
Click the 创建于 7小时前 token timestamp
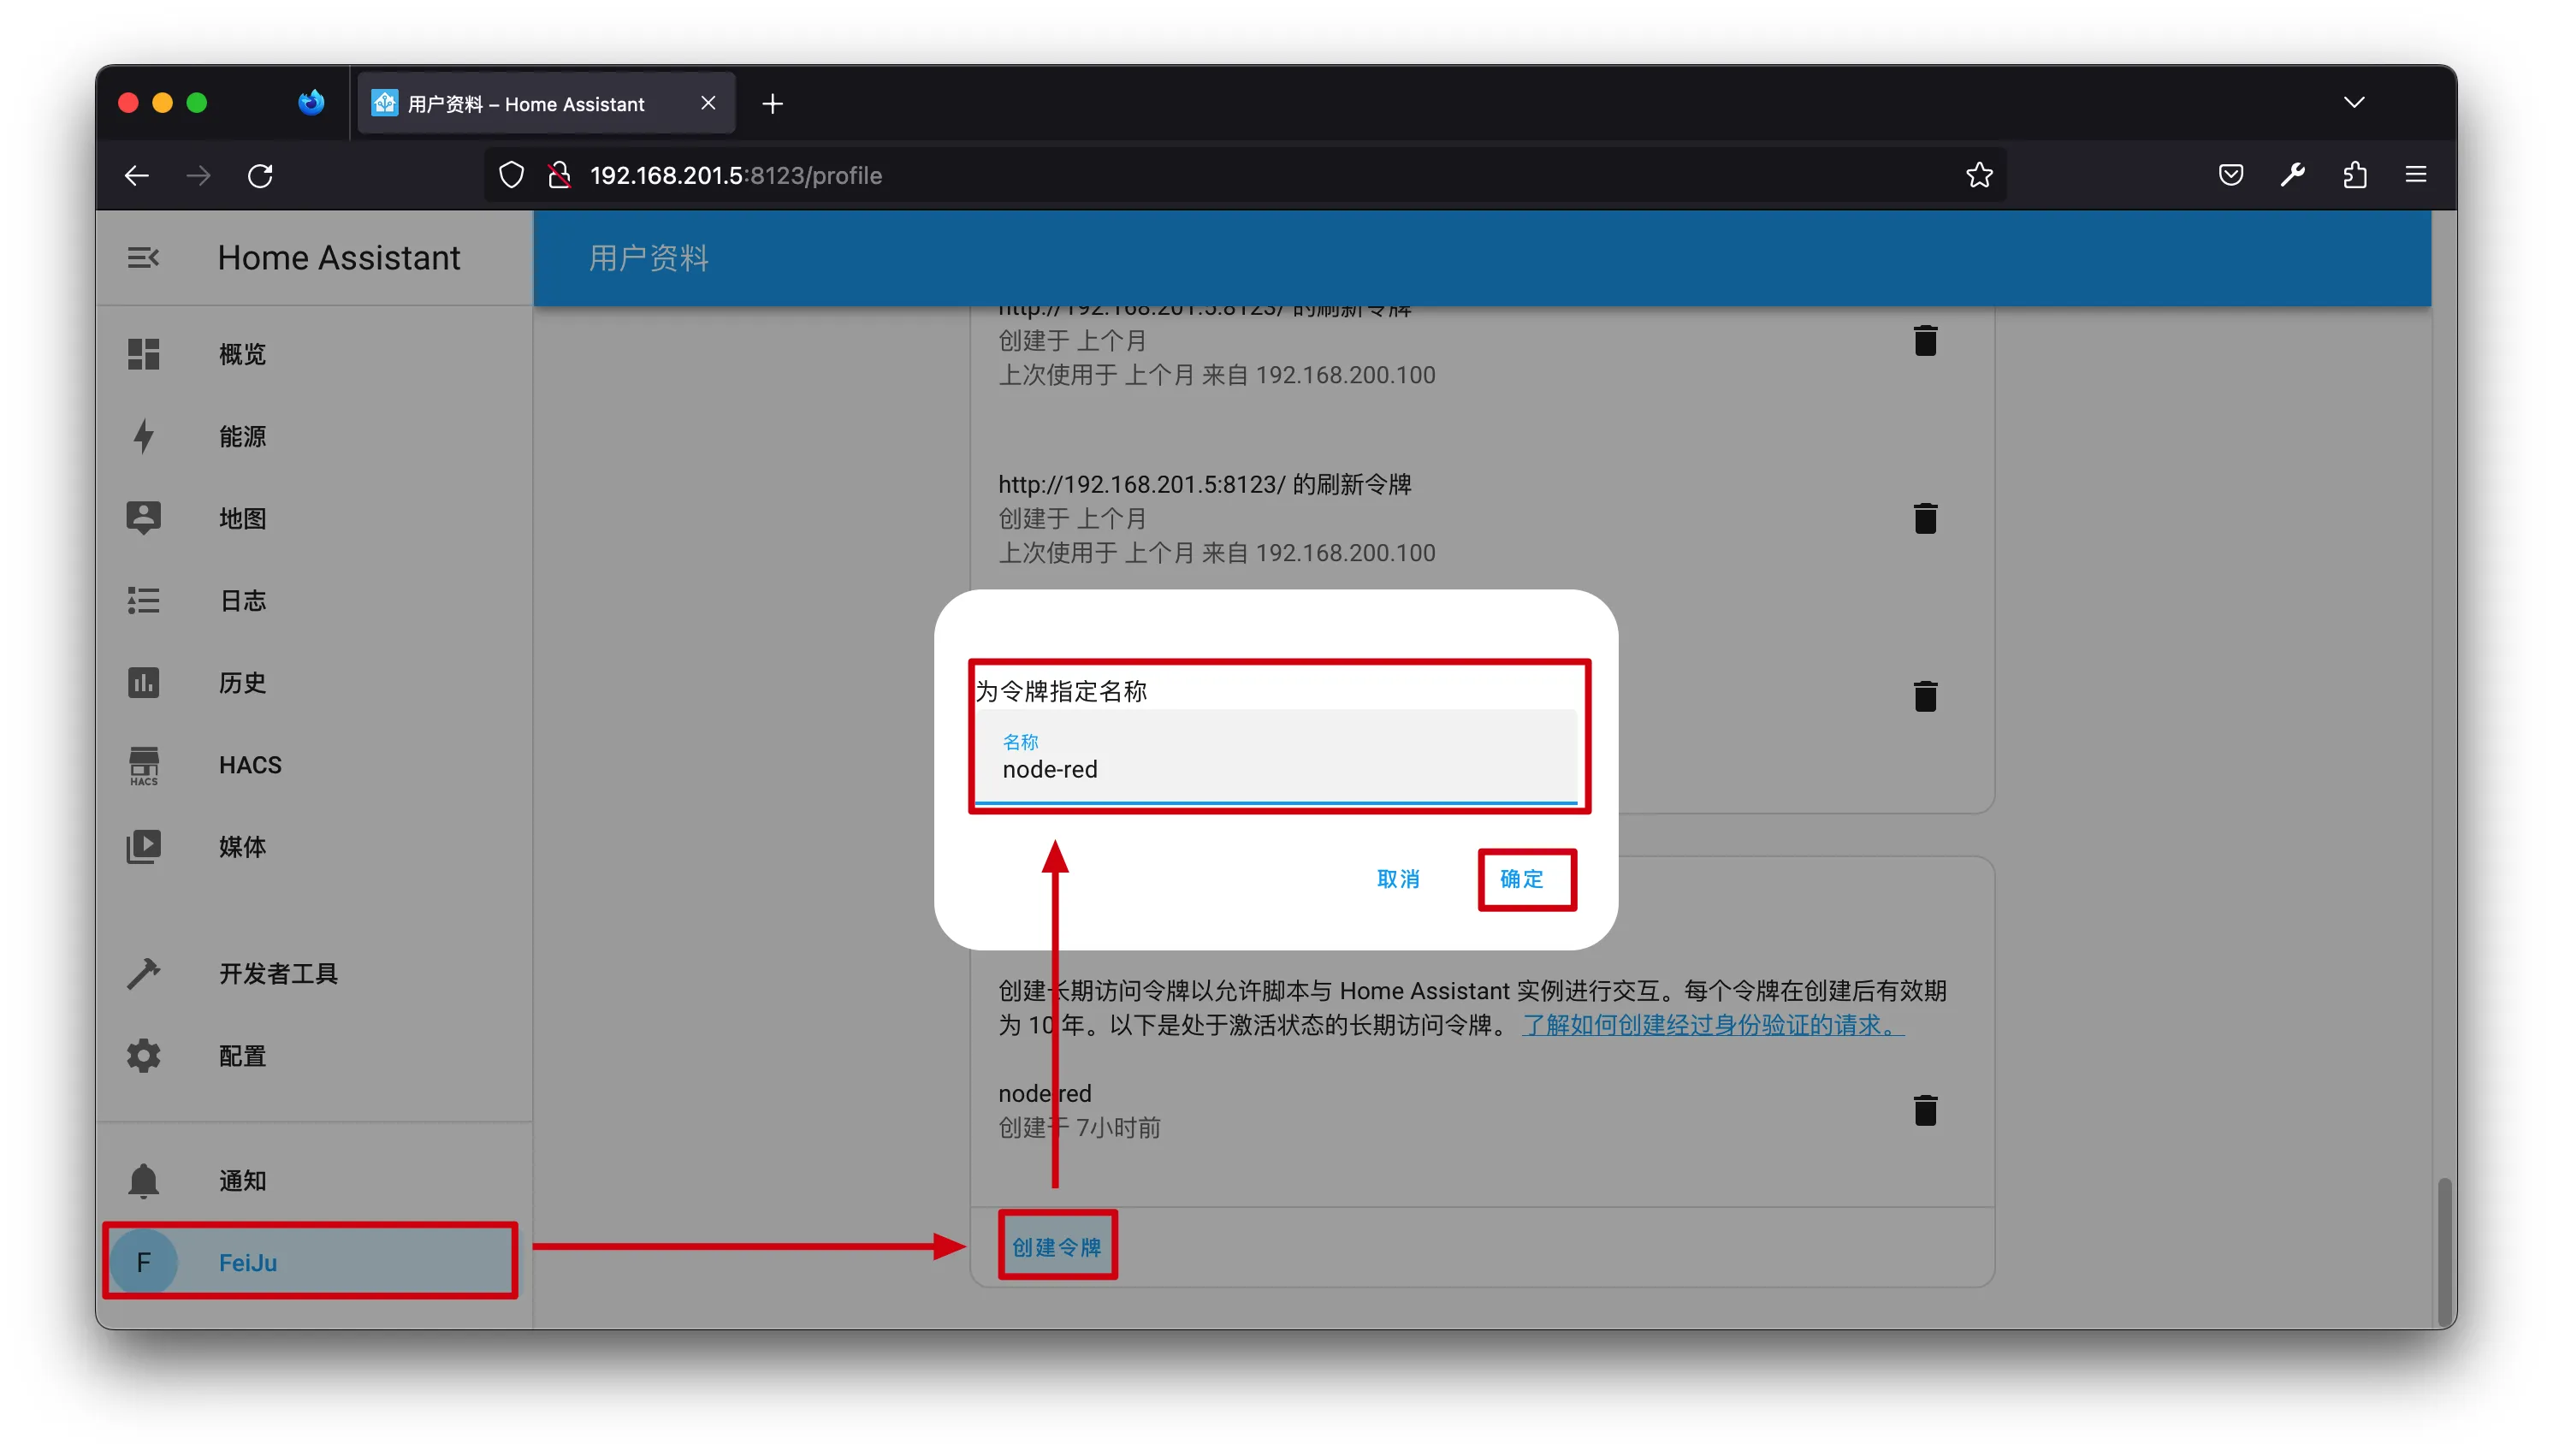[1079, 1128]
